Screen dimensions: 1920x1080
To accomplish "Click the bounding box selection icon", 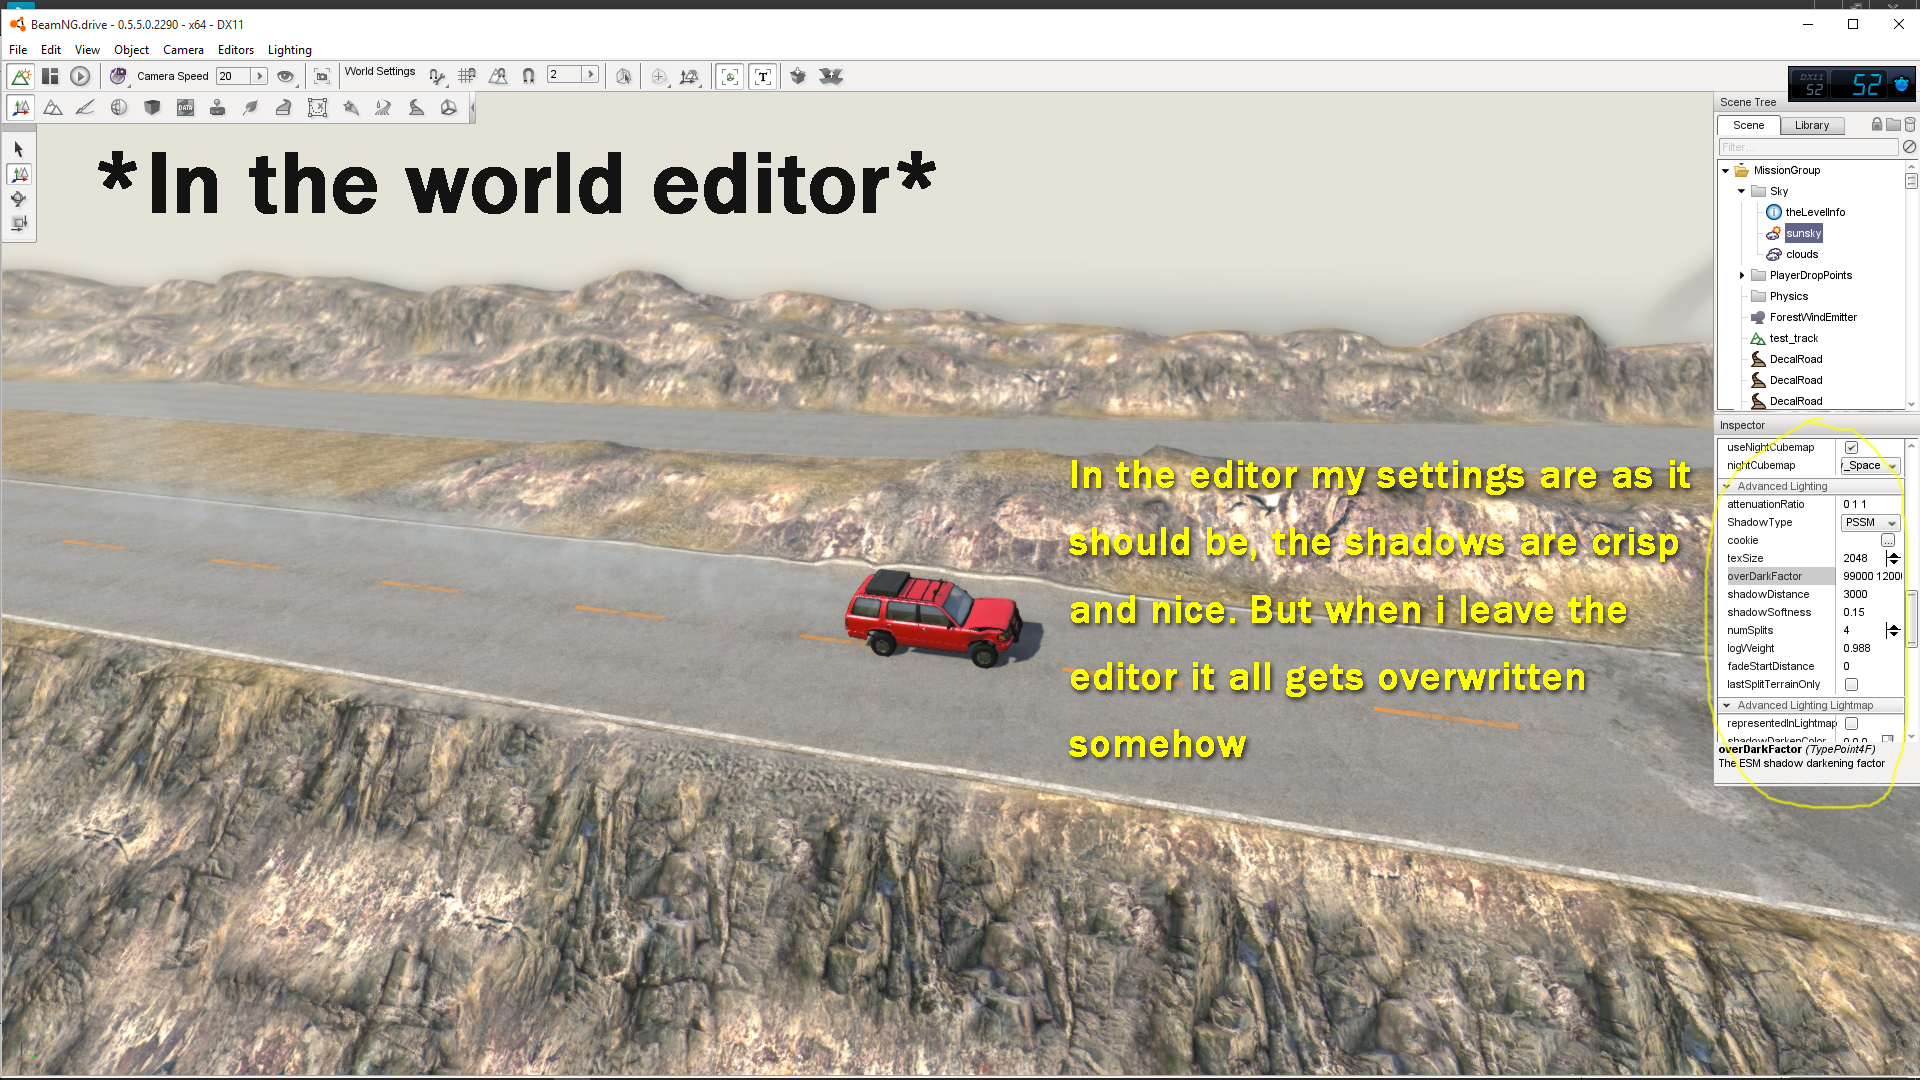I will pyautogui.click(x=624, y=76).
